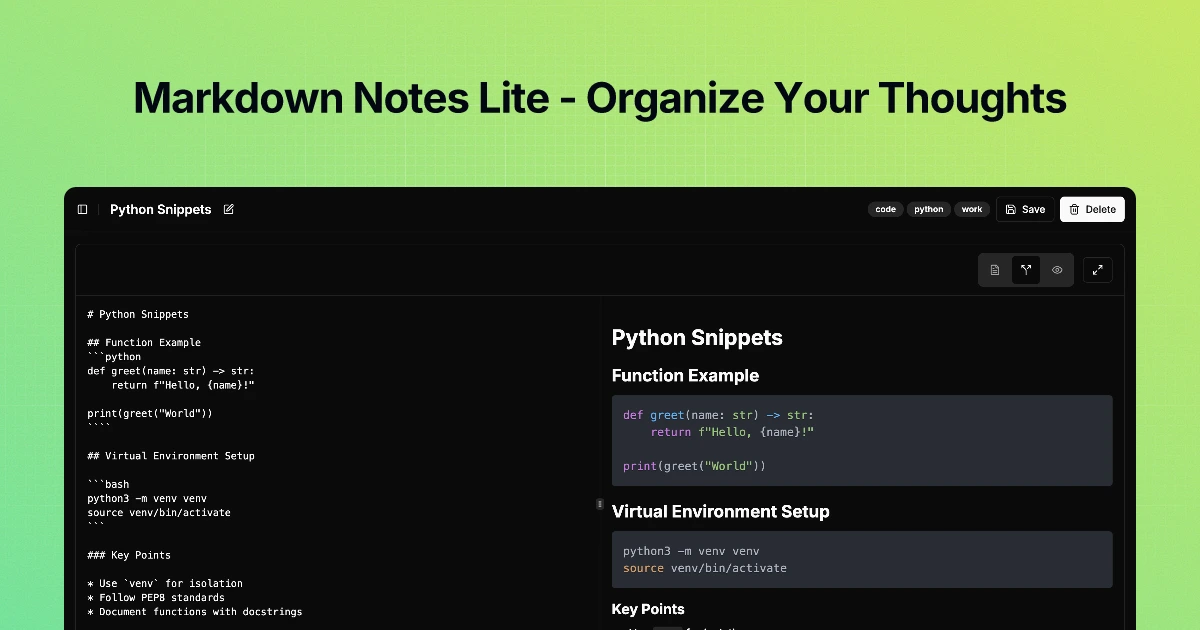Viewport: 1200px width, 630px height.
Task: Save the Python Snippets note
Action: pos(1025,209)
